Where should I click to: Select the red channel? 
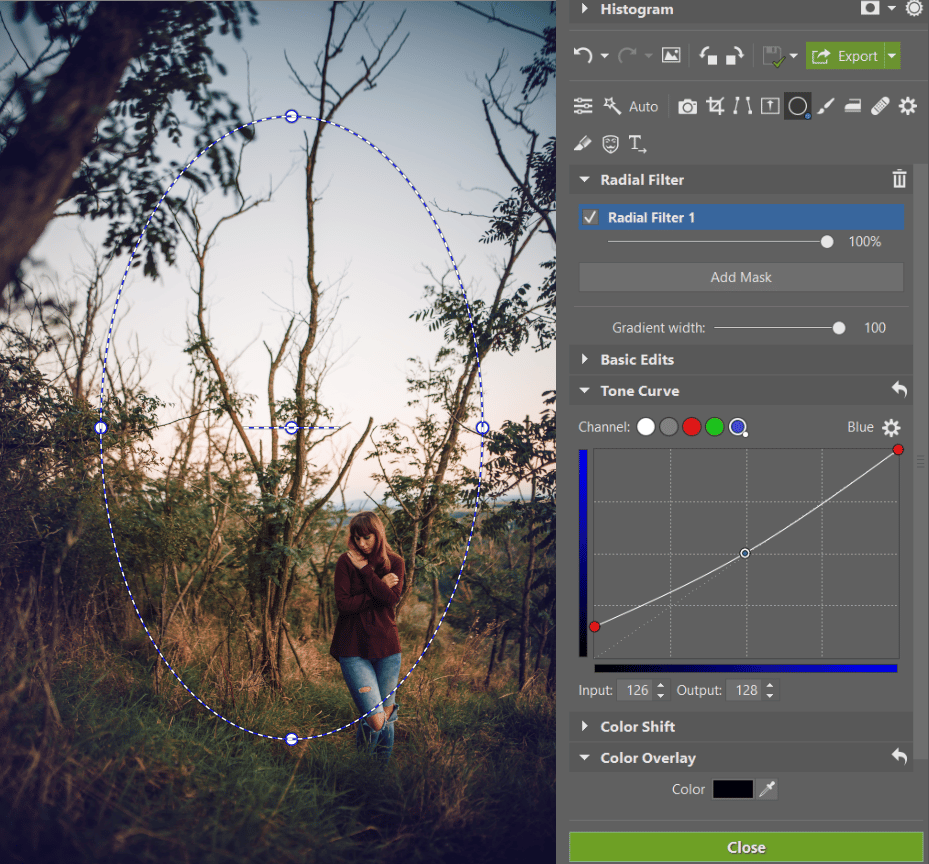pyautogui.click(x=691, y=427)
